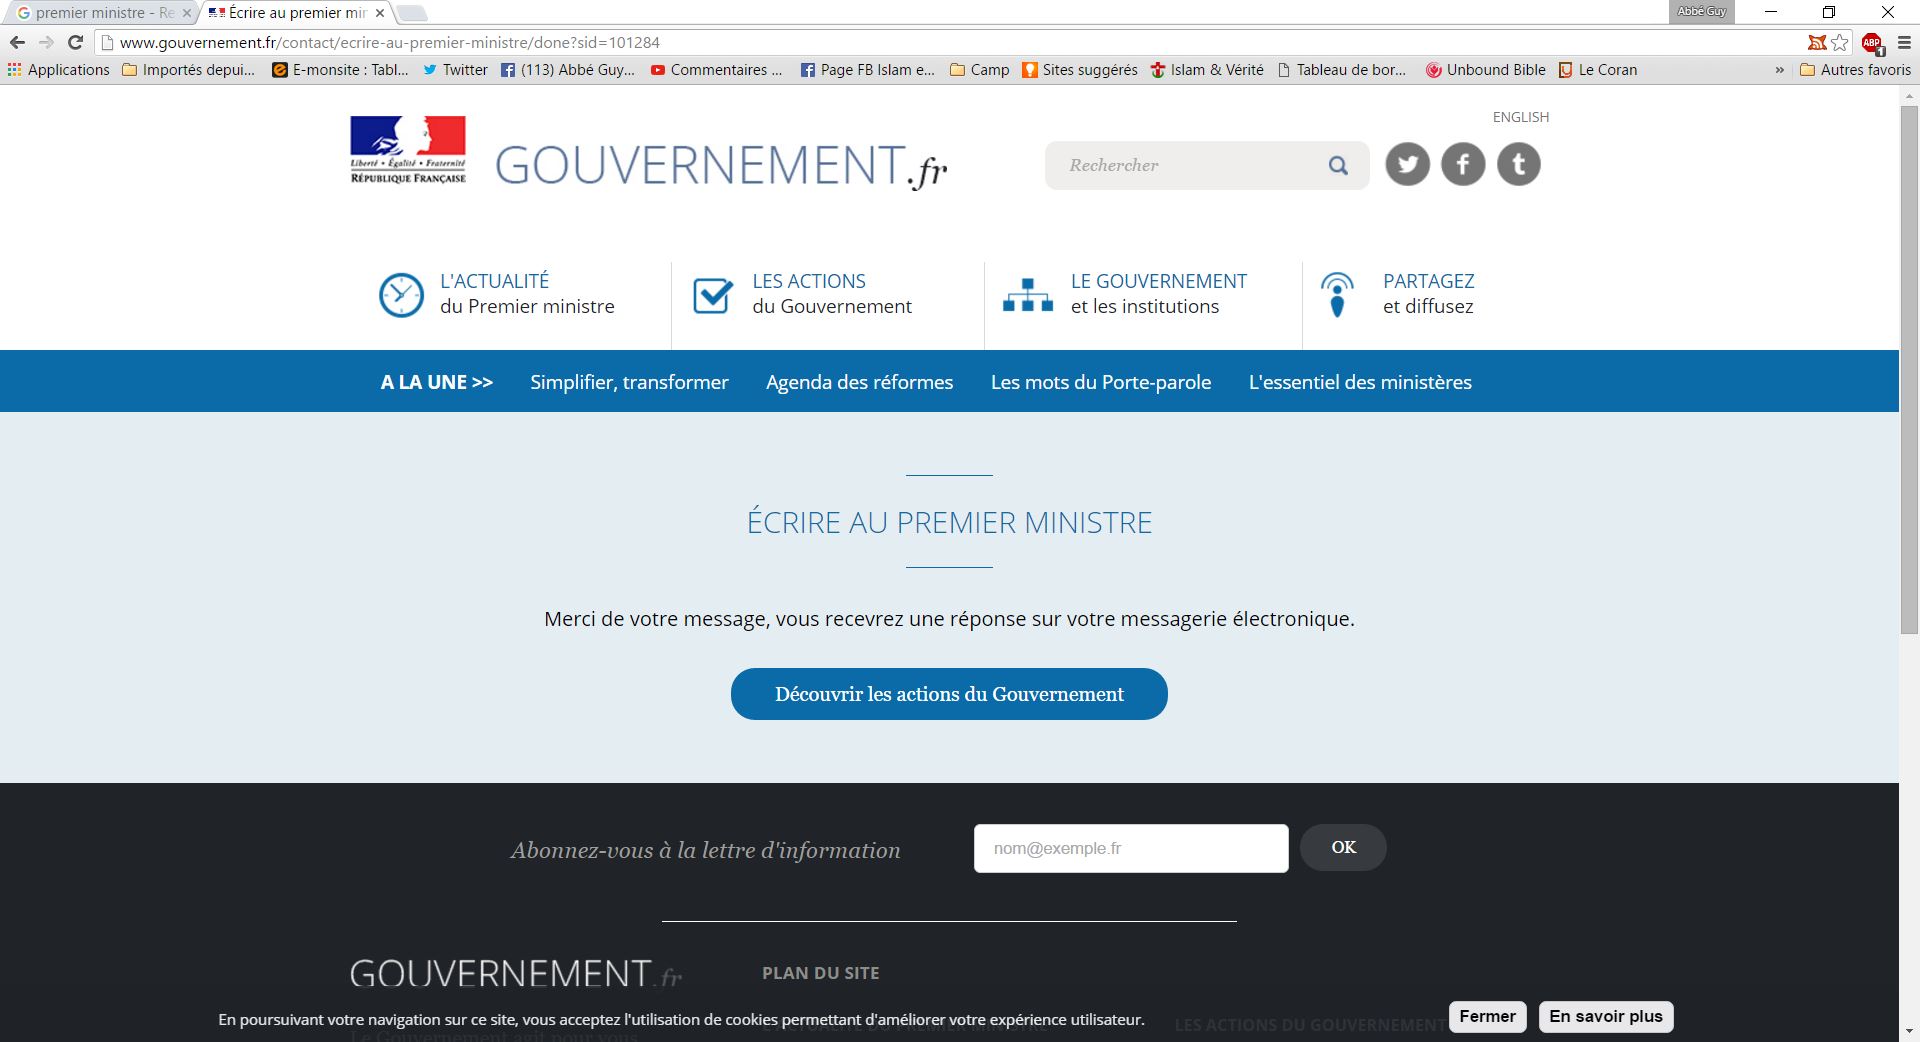This screenshot has height=1042, width=1920.
Task: Open the Applications bookmarks shortcut
Action: (x=59, y=70)
